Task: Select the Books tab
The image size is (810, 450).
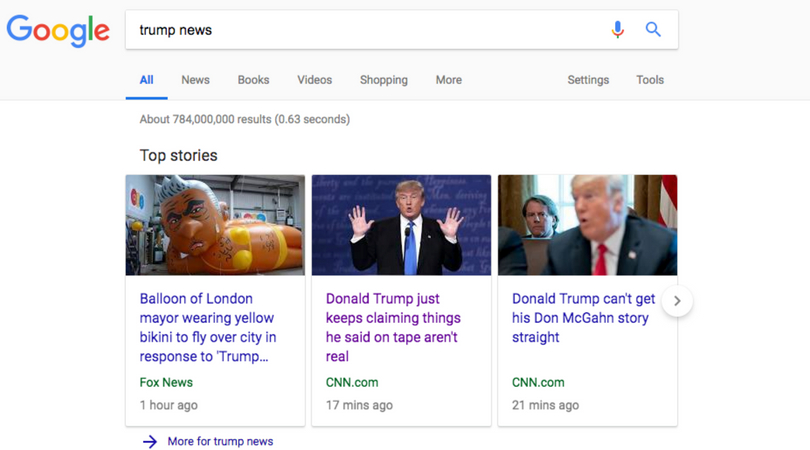Action: pos(253,80)
